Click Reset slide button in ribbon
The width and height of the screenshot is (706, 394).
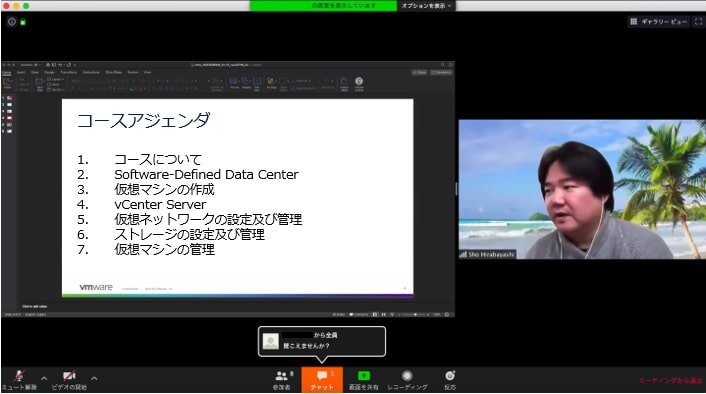point(54,84)
